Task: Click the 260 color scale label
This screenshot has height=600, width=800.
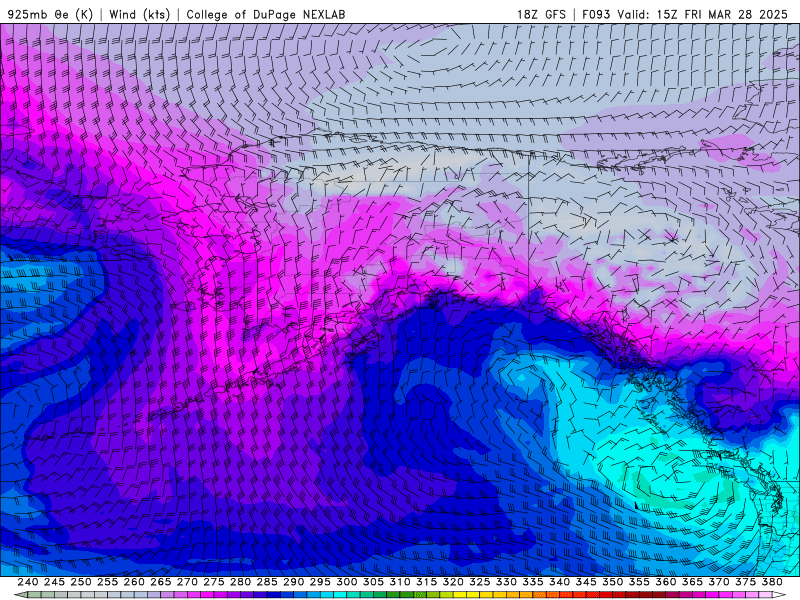Action: 134,582
